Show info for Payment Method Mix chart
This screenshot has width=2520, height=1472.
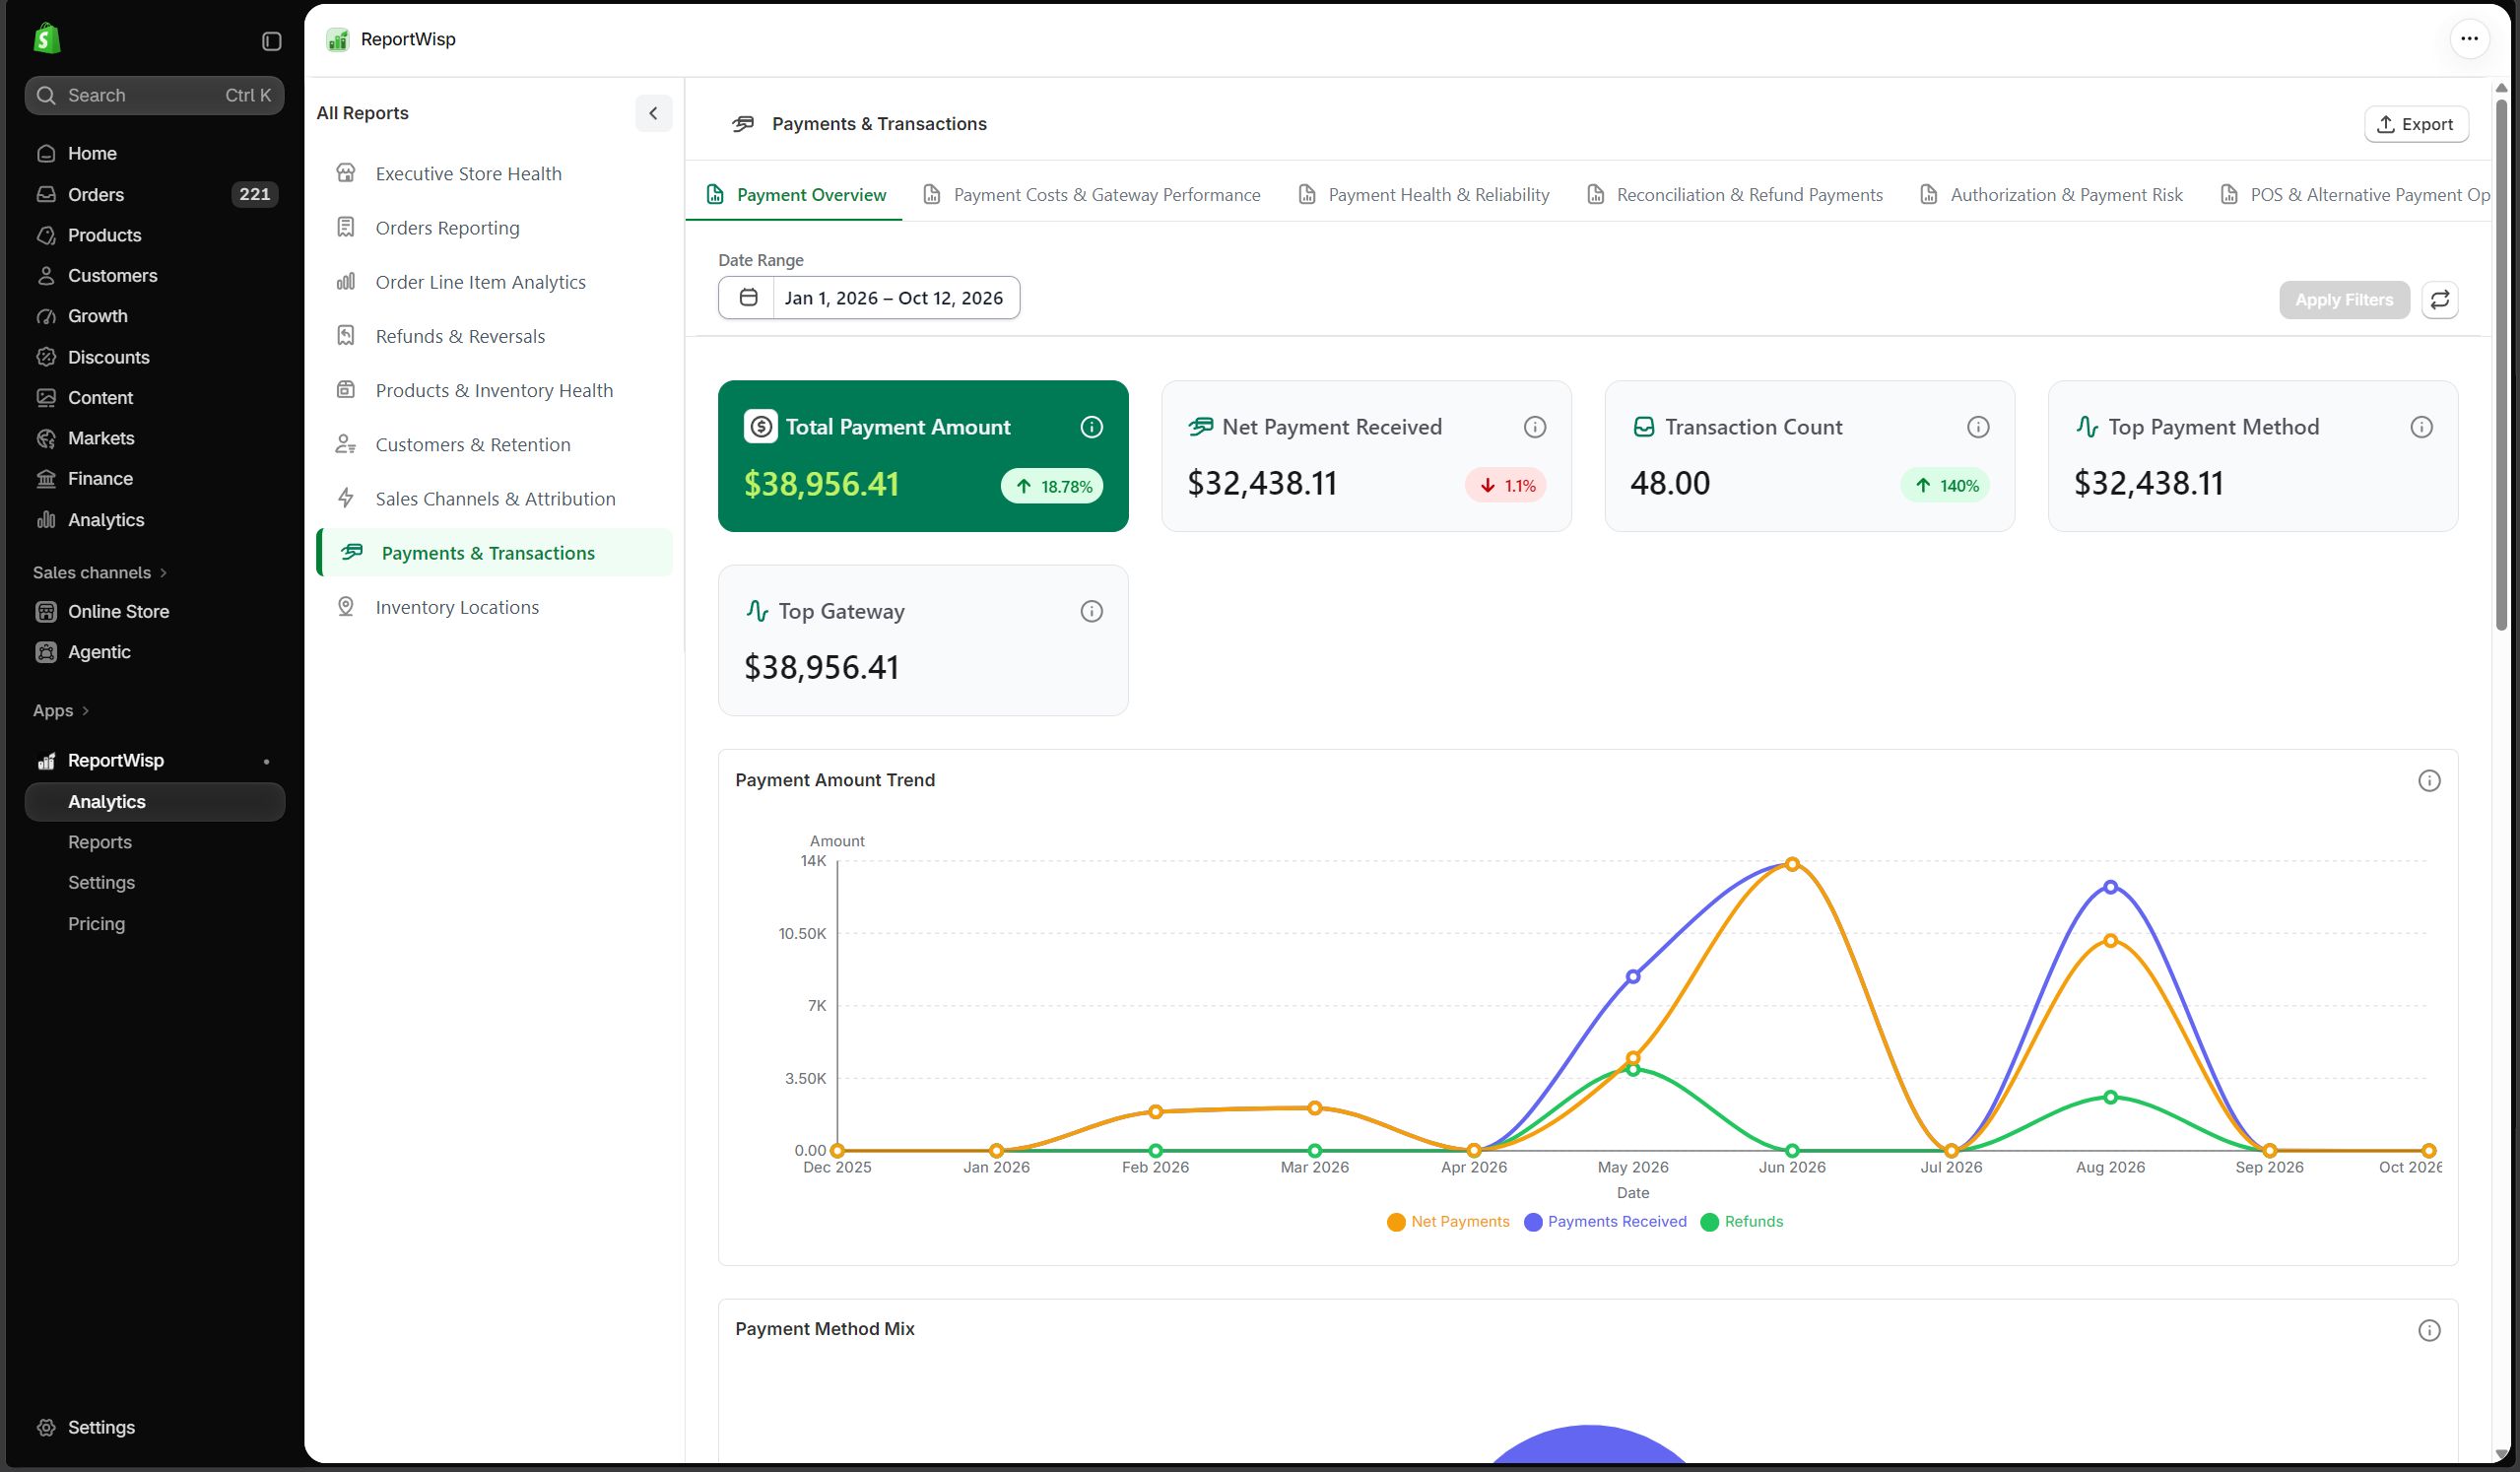coord(2429,1330)
